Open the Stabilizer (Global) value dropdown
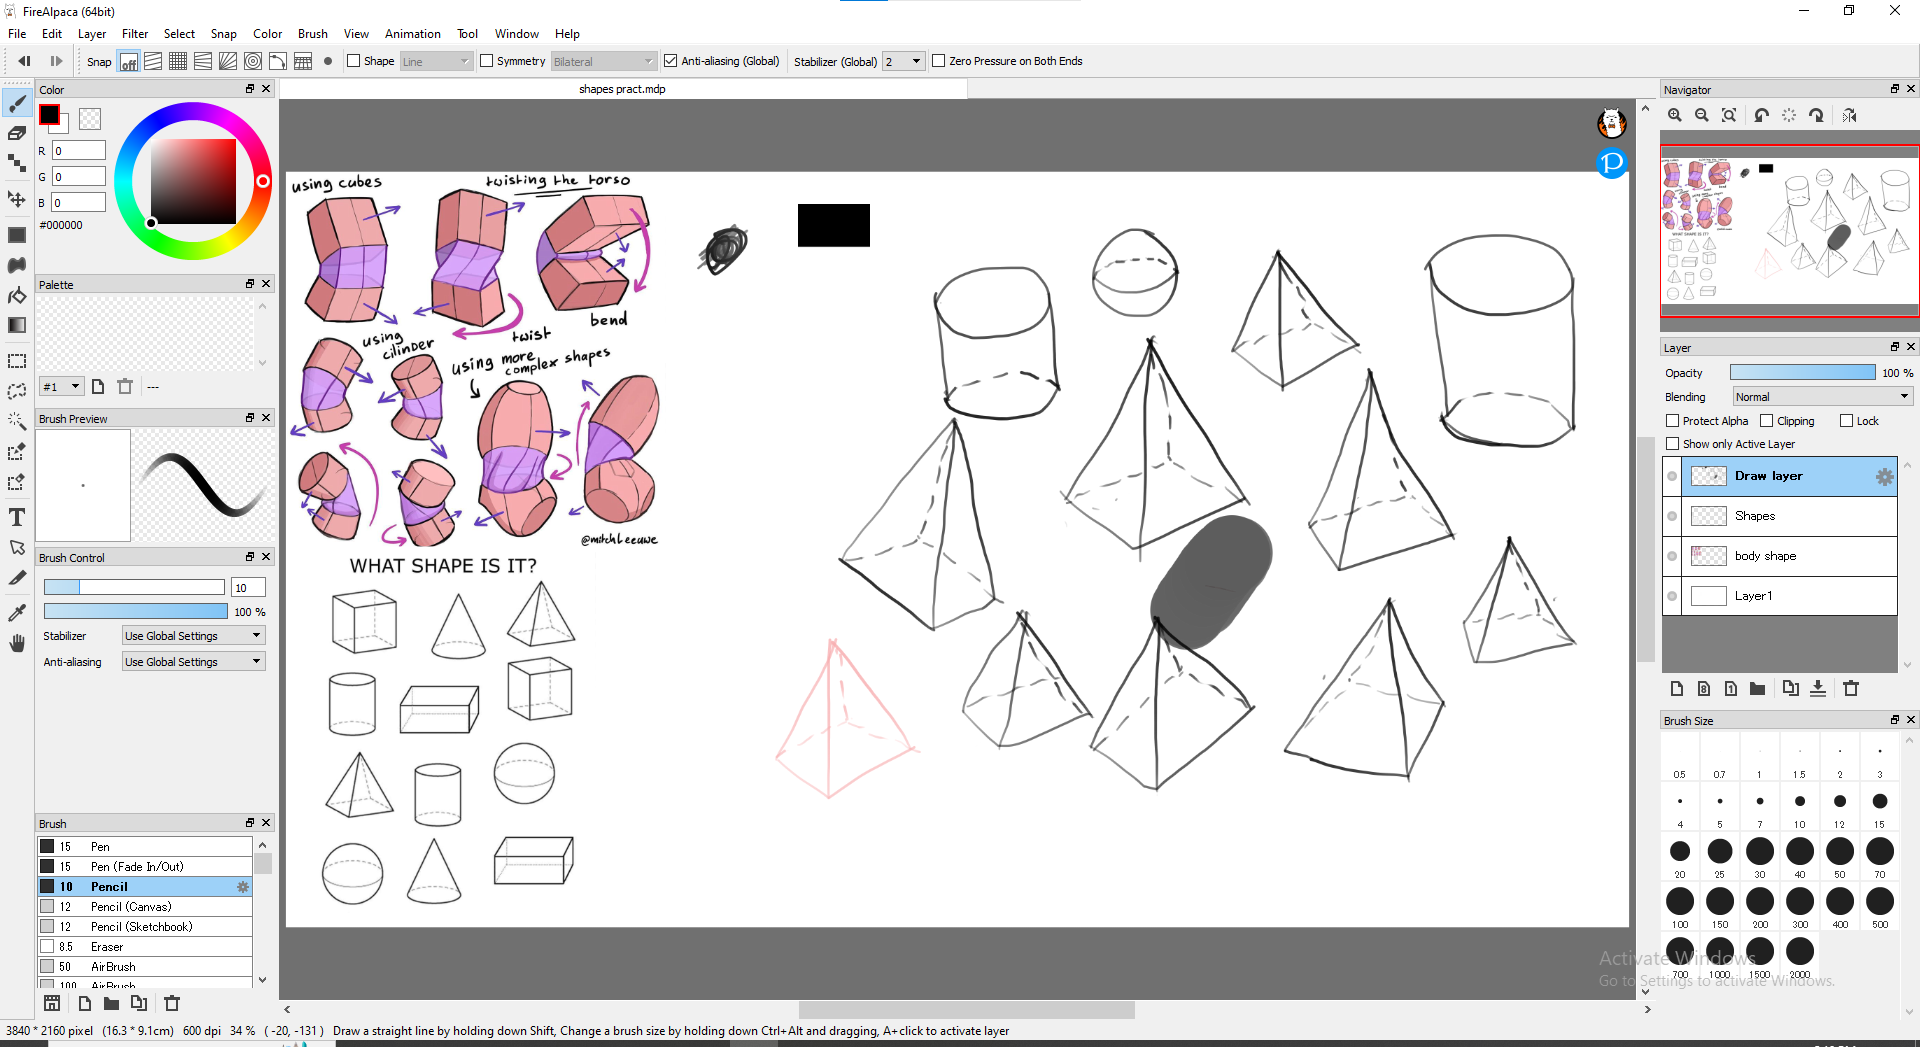 903,62
